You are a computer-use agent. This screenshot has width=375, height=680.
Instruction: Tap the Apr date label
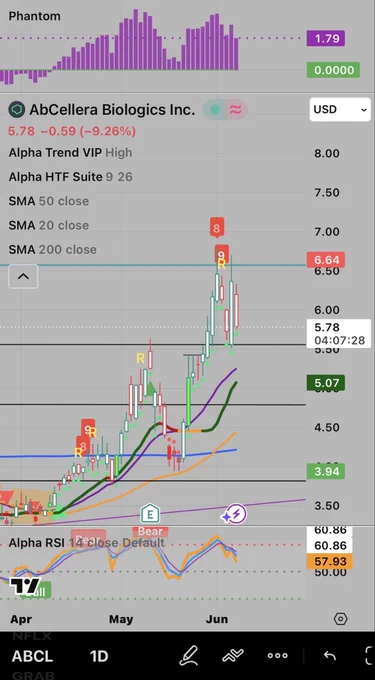21,619
